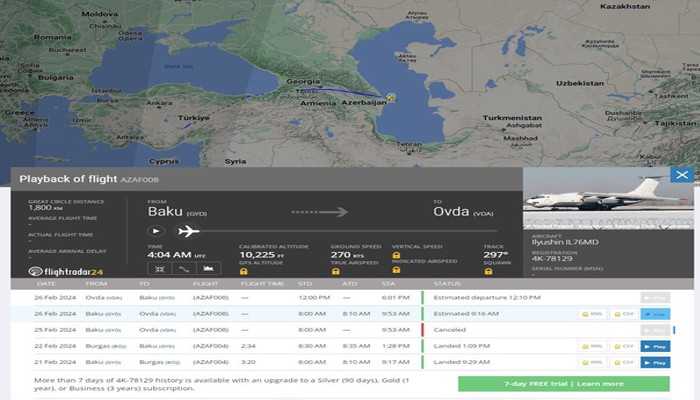Image resolution: width=700 pixels, height=400 pixels.
Task: Download CSV for 26 Feb Baku–Ovda flight
Action: pyautogui.click(x=624, y=313)
